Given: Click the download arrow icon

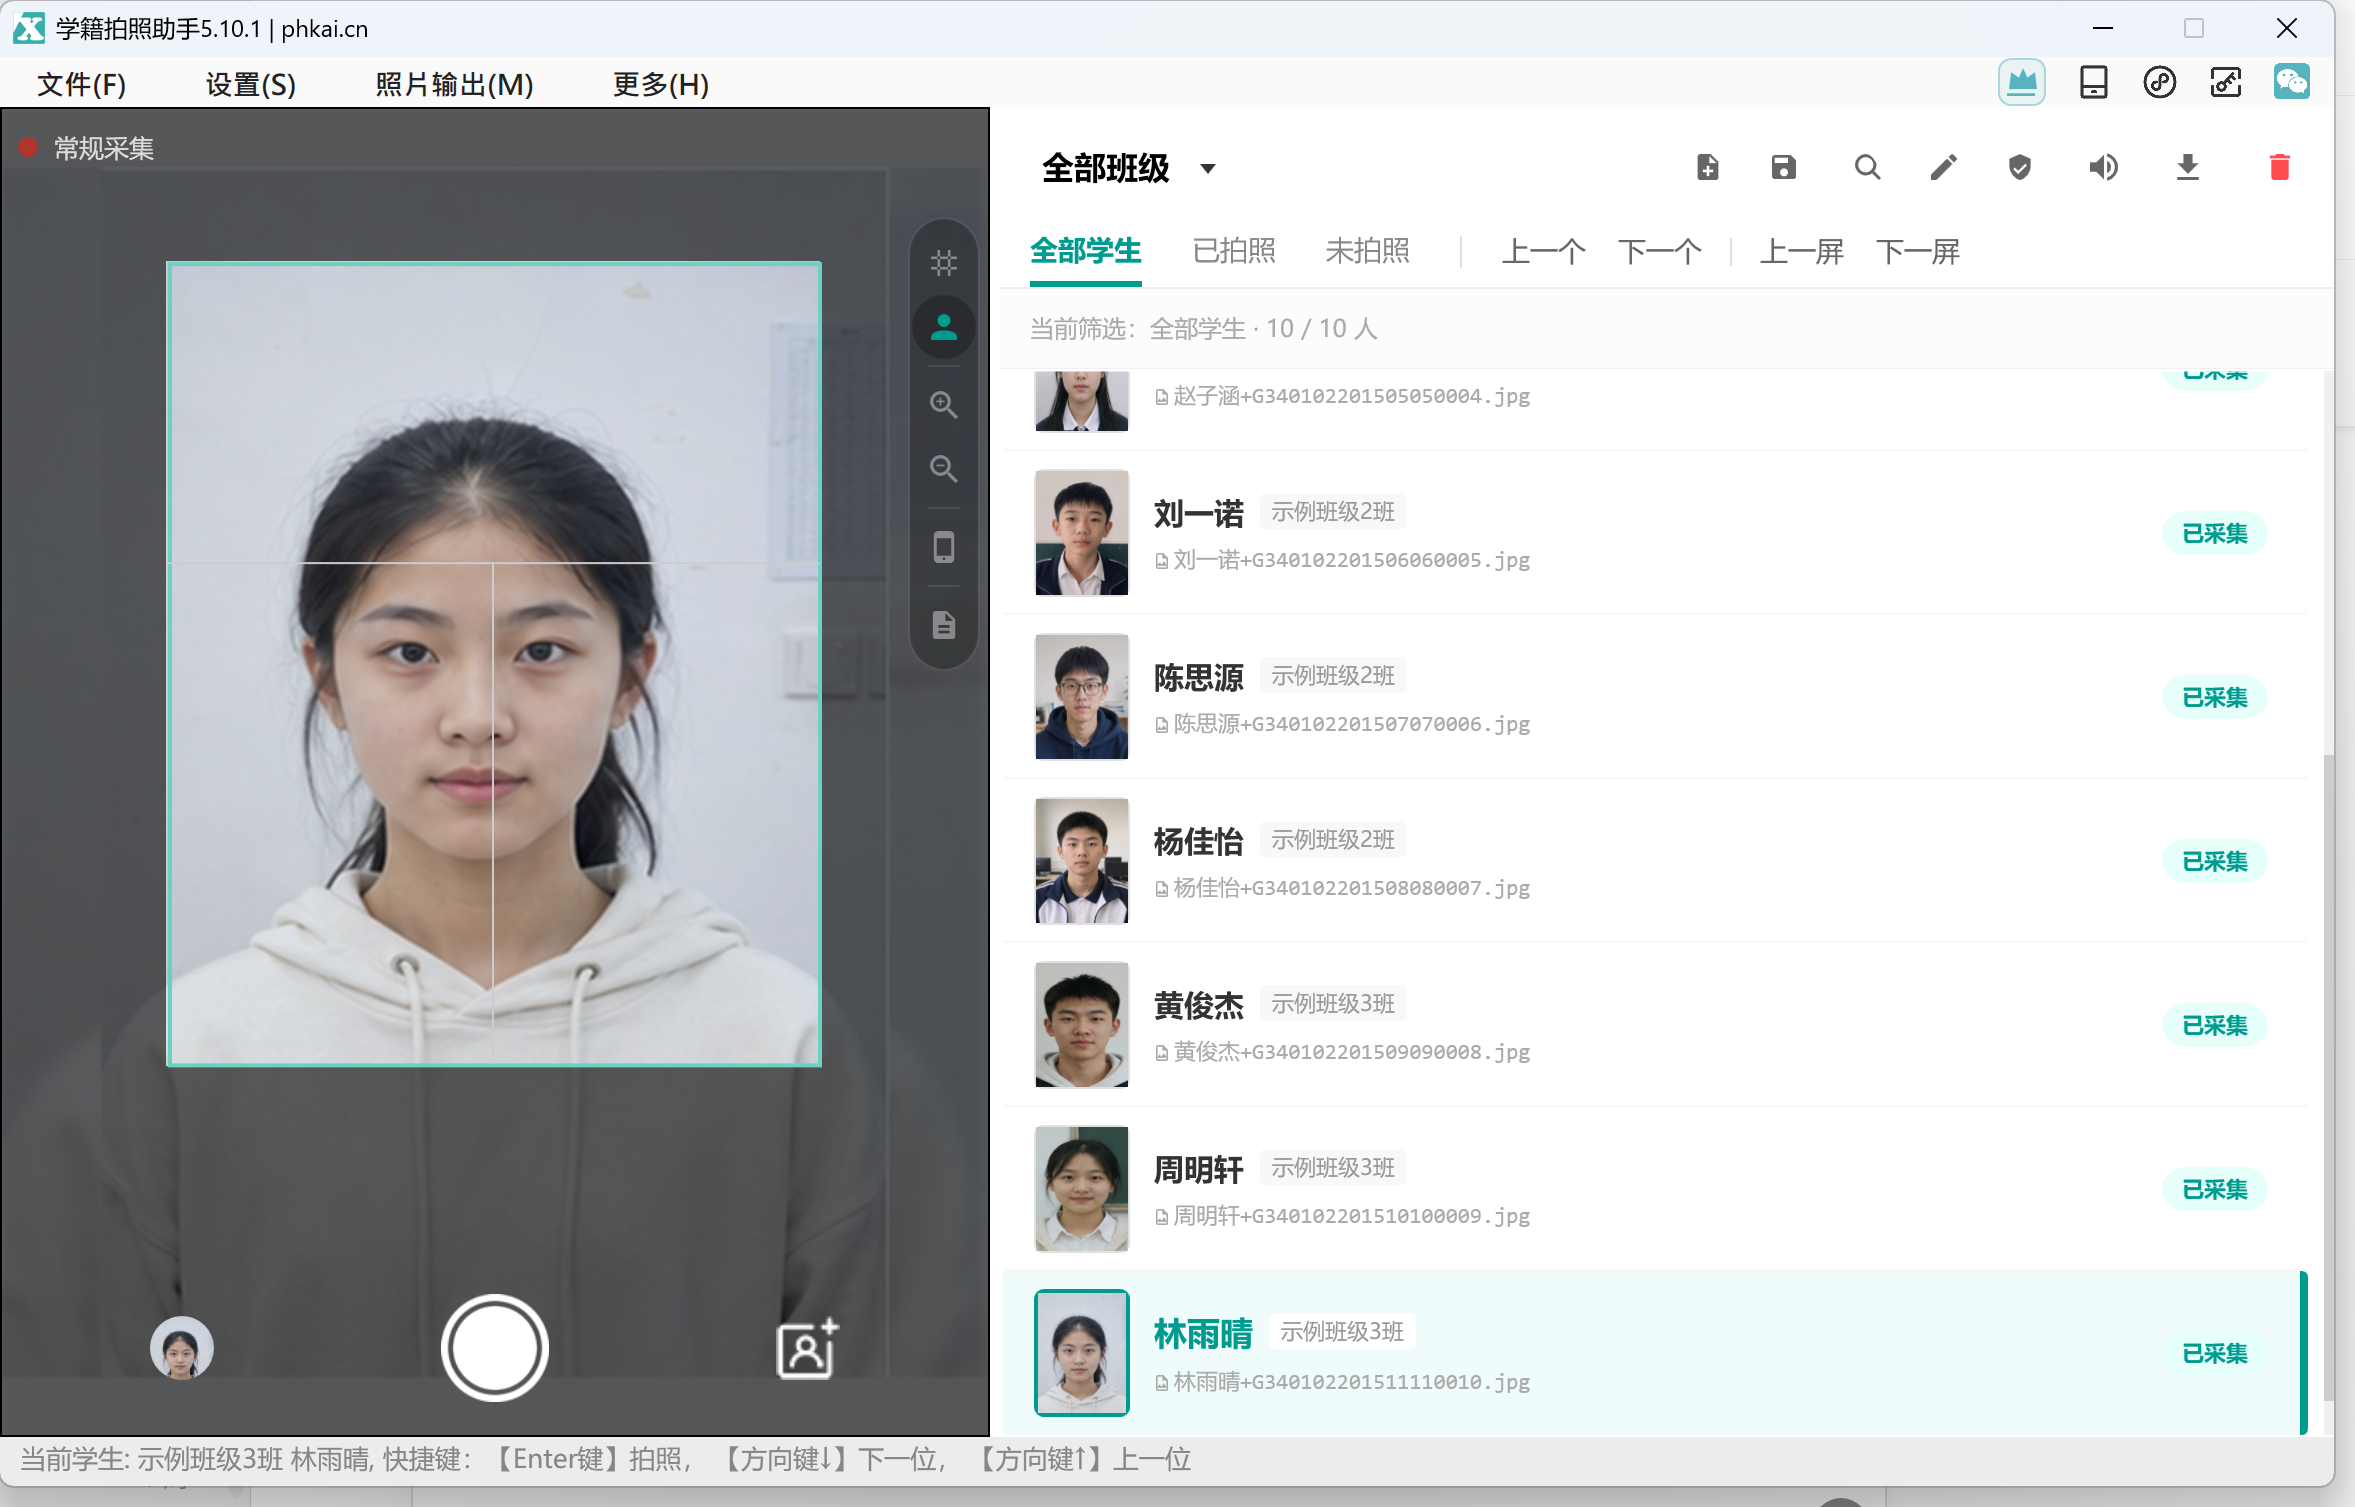Looking at the screenshot, I should tap(2188, 167).
